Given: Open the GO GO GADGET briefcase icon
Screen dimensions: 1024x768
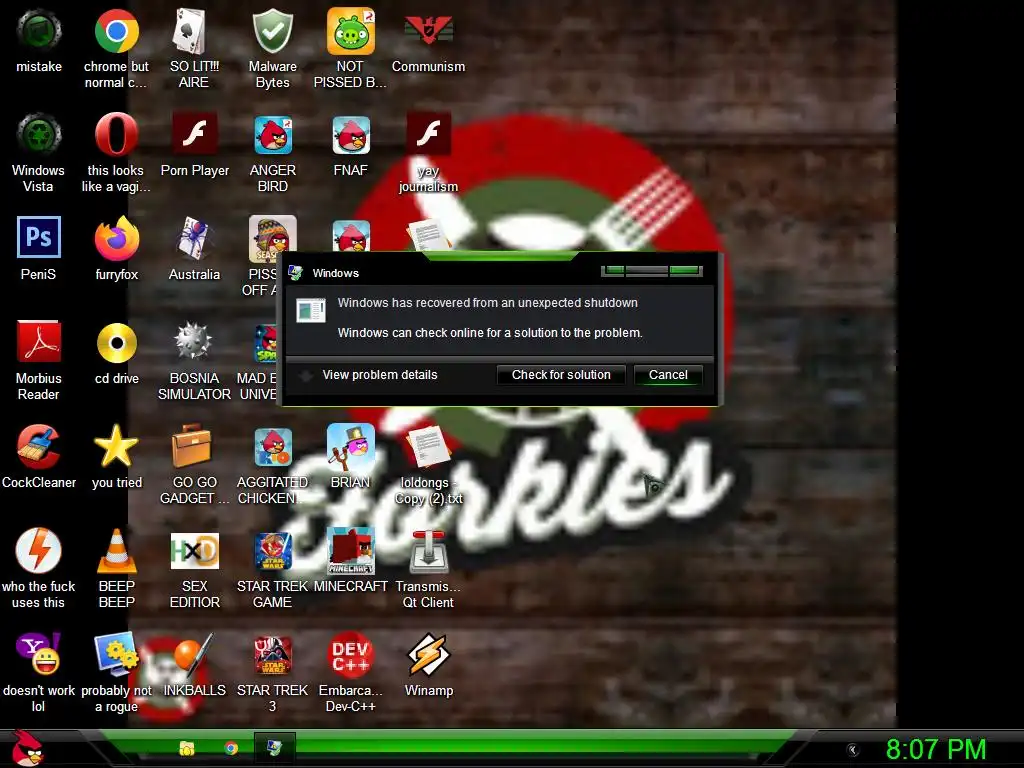Looking at the screenshot, I should tap(192, 447).
